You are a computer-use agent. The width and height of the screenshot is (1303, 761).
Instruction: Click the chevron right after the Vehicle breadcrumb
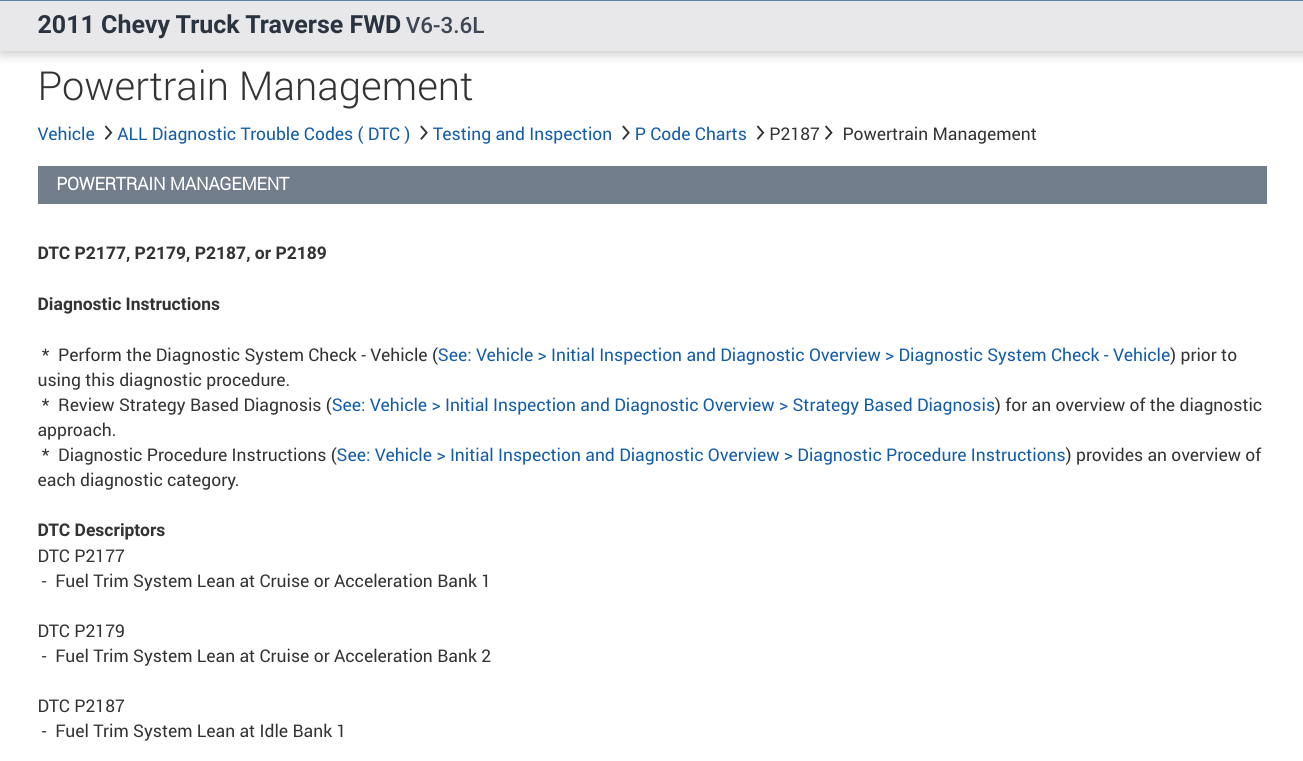107,133
